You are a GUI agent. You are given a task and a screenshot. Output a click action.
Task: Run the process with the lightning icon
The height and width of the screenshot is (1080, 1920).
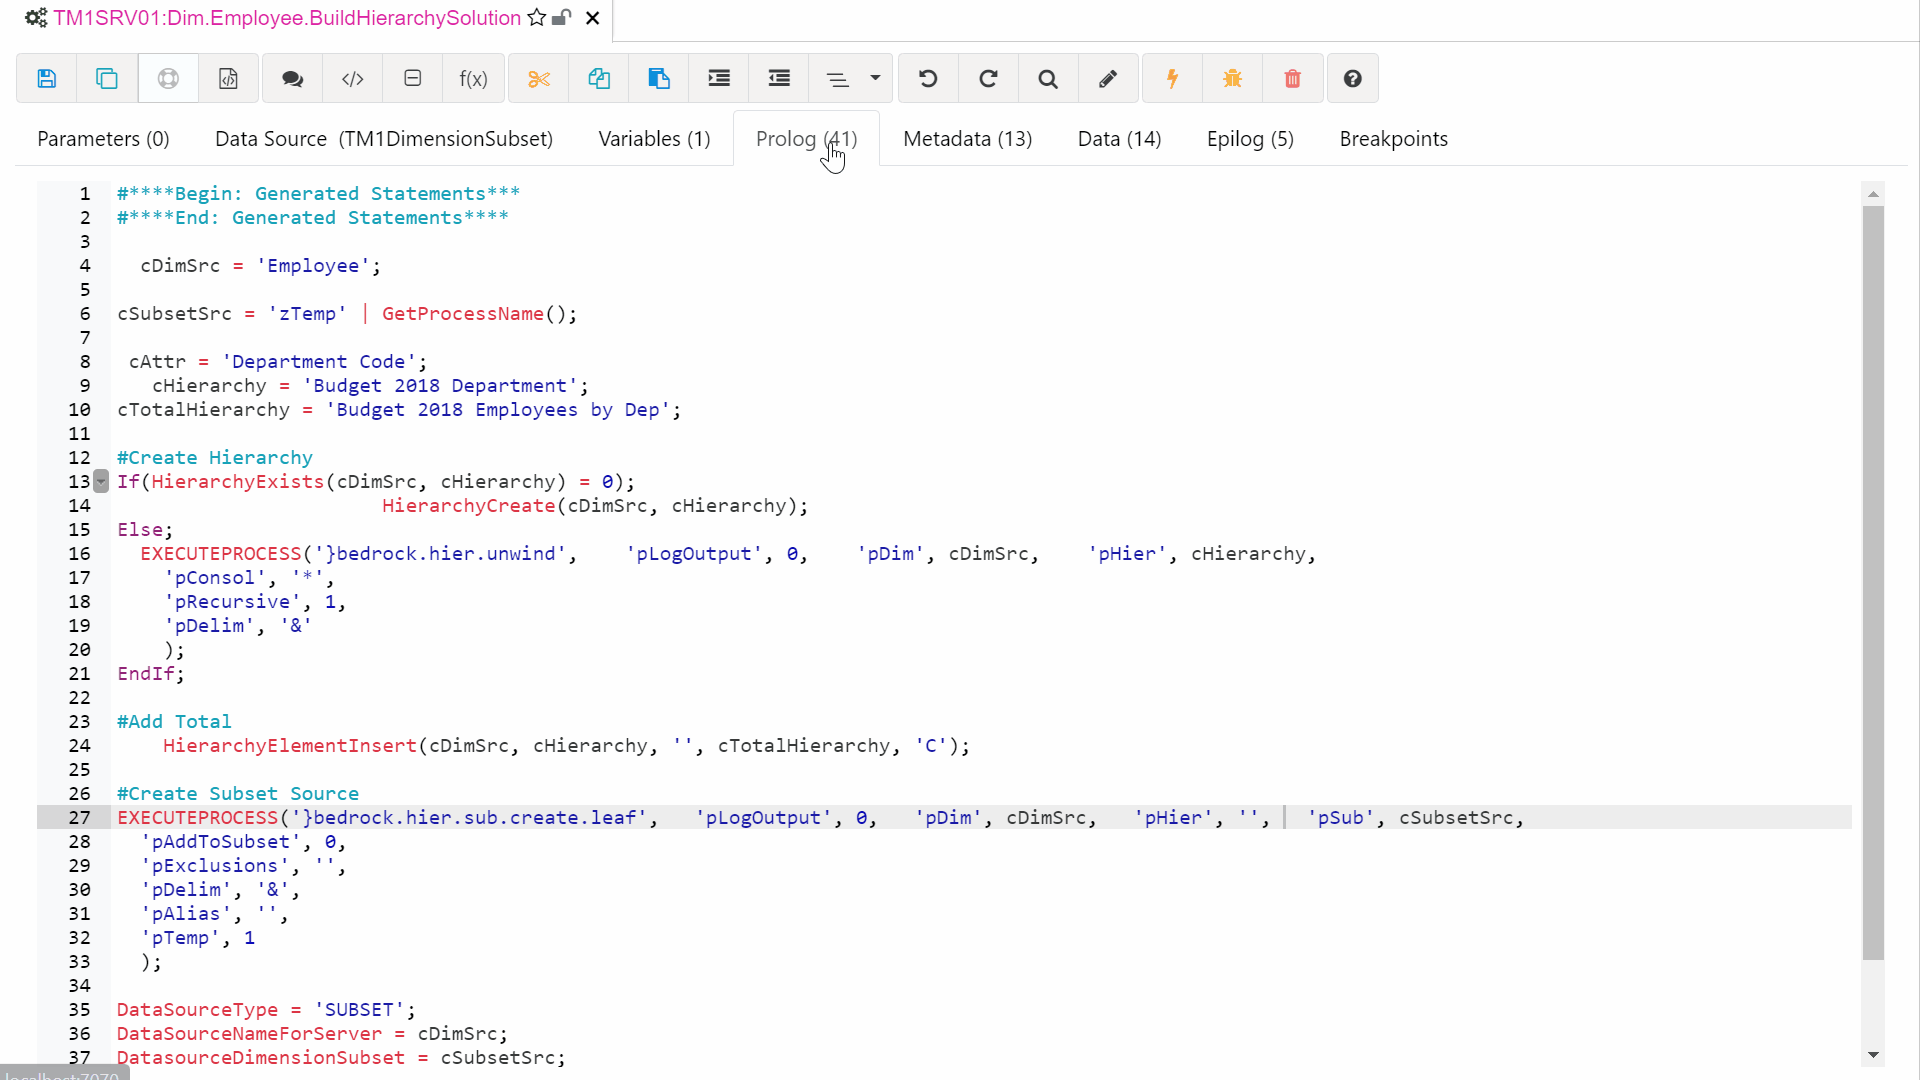pyautogui.click(x=1172, y=78)
